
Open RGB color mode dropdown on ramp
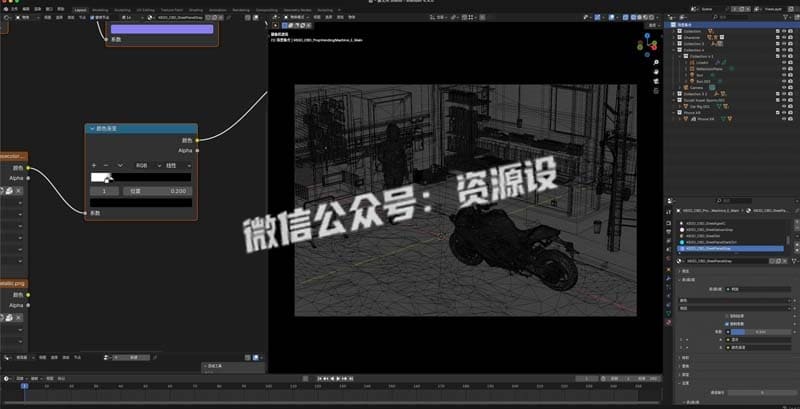[x=148, y=166]
